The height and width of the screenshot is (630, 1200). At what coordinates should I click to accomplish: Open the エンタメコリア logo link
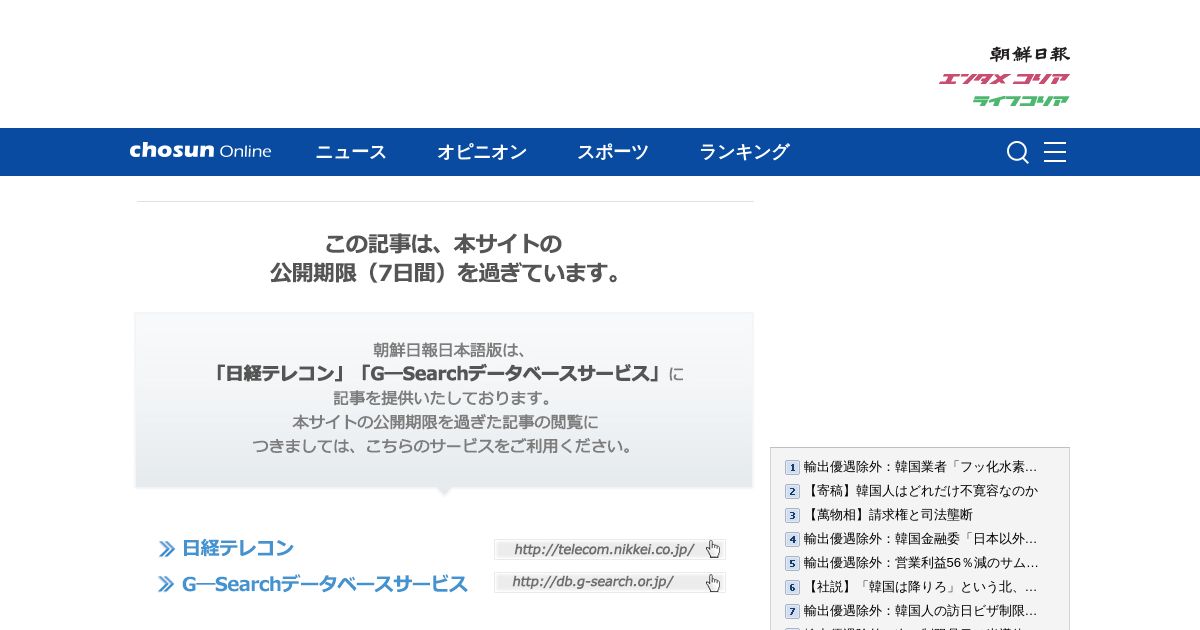(1004, 79)
